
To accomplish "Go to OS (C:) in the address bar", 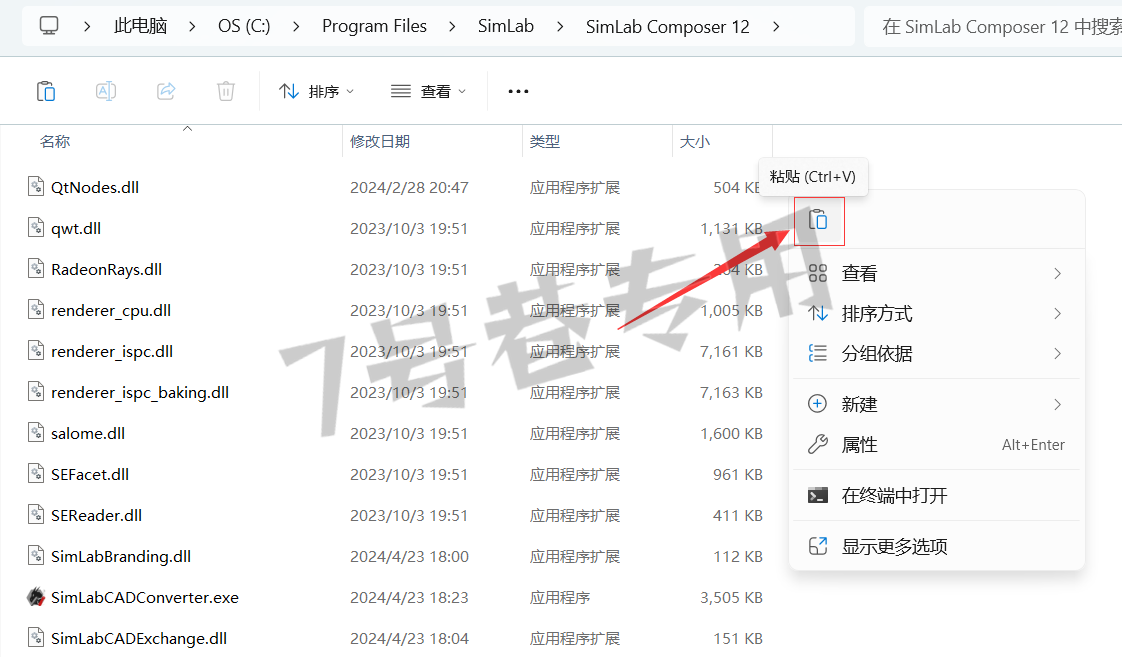I will point(244,26).
